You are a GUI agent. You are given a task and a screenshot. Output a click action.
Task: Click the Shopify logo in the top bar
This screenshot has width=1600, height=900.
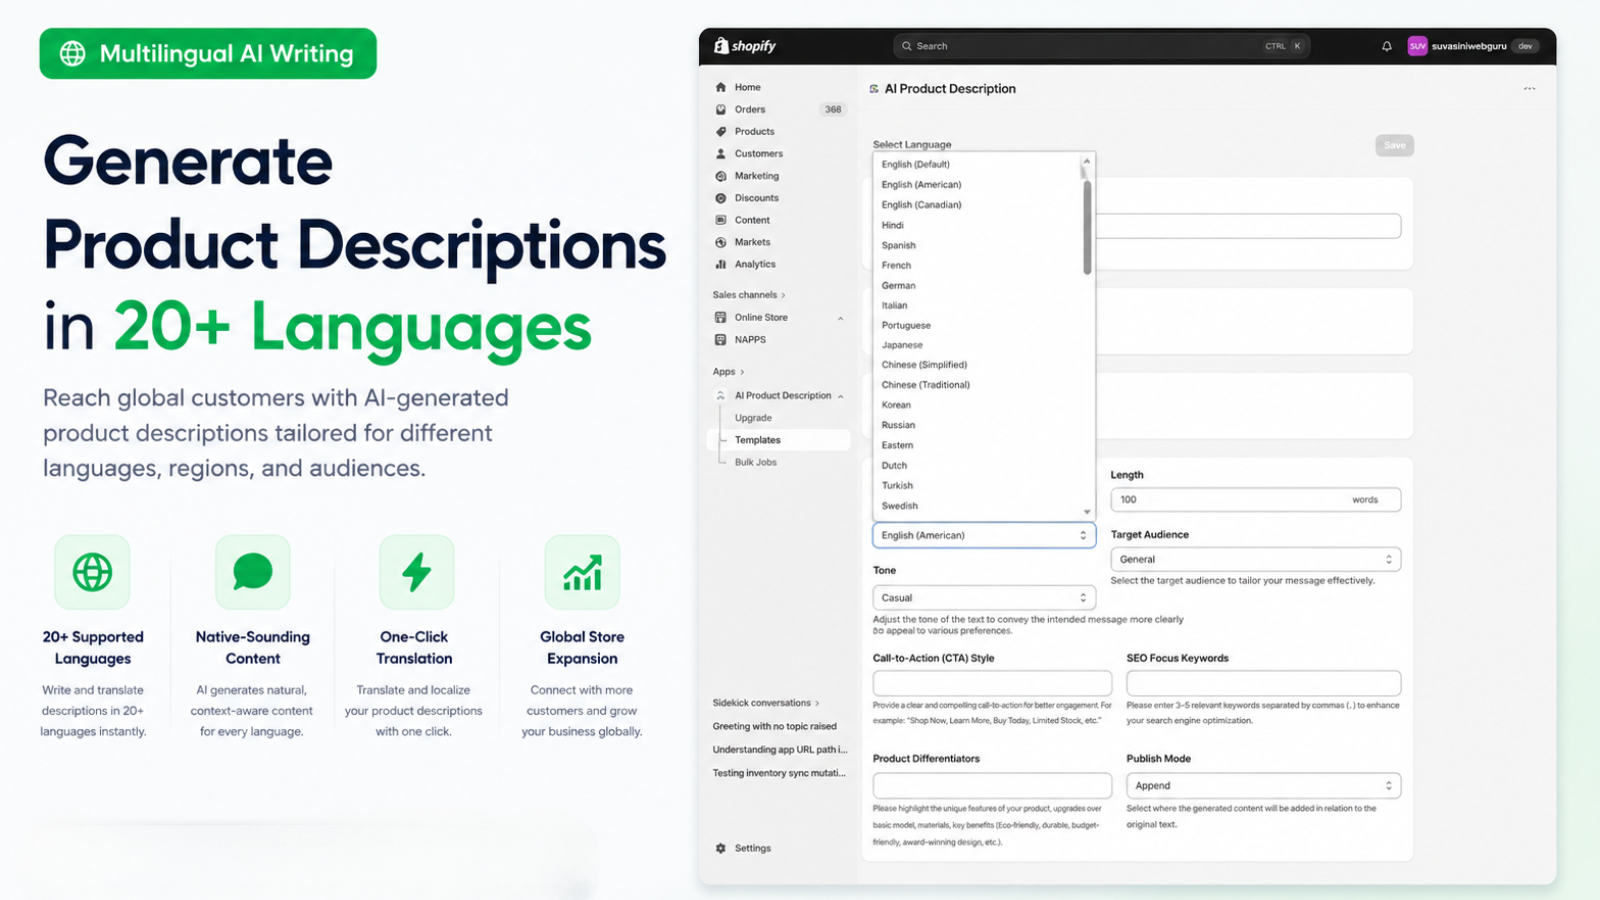coord(745,46)
